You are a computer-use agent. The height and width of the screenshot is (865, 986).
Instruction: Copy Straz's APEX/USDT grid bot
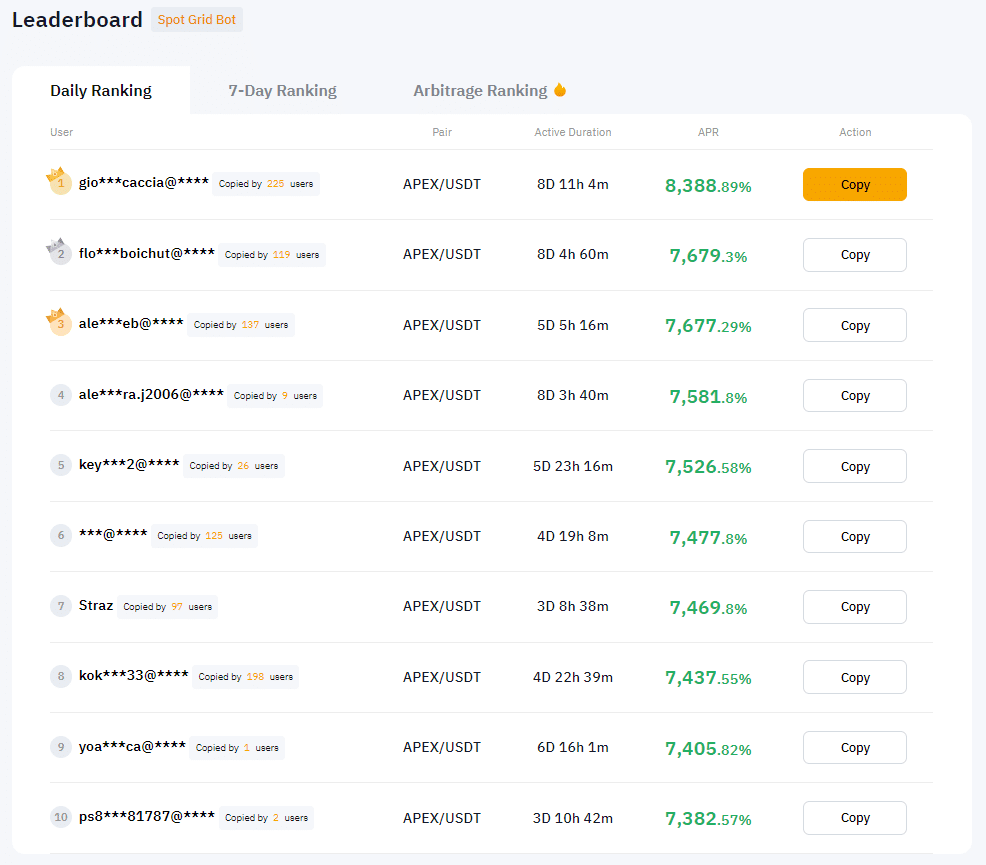click(x=854, y=607)
